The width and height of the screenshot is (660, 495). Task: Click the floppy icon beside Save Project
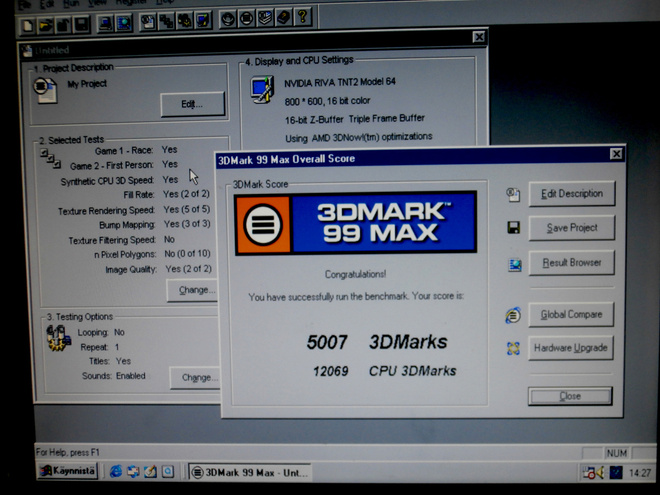coord(514,228)
